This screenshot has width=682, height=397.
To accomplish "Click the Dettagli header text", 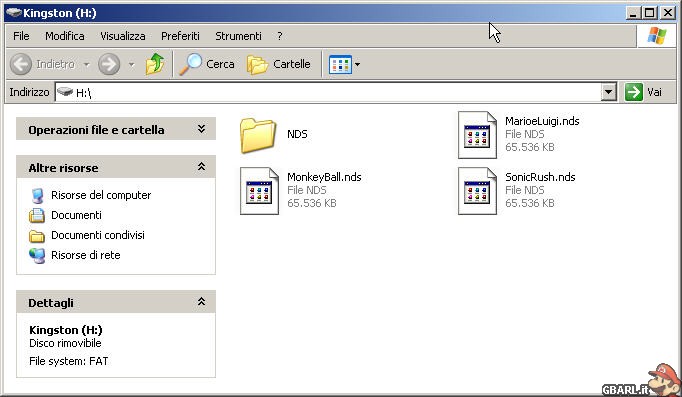I will pyautogui.click(x=50, y=303).
